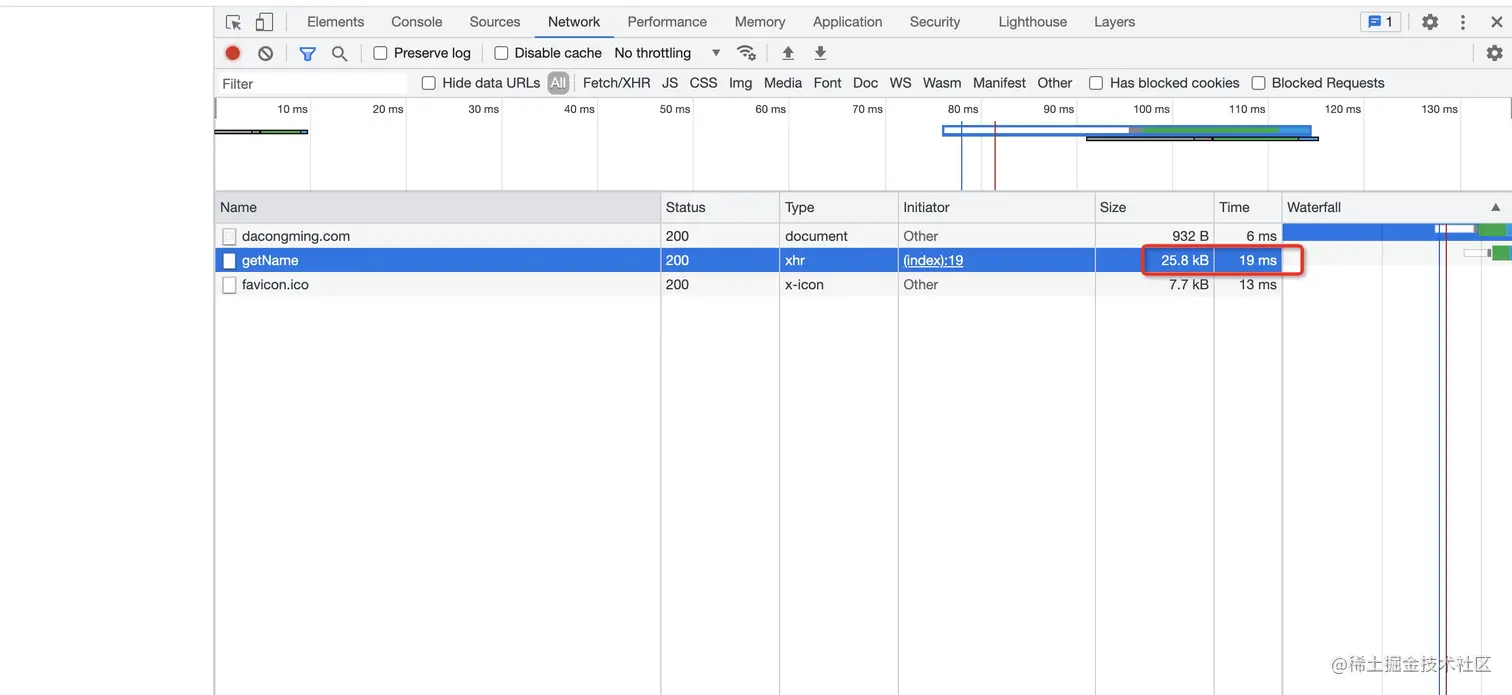Check the Disable cache option
The image size is (1512, 695).
coord(502,53)
